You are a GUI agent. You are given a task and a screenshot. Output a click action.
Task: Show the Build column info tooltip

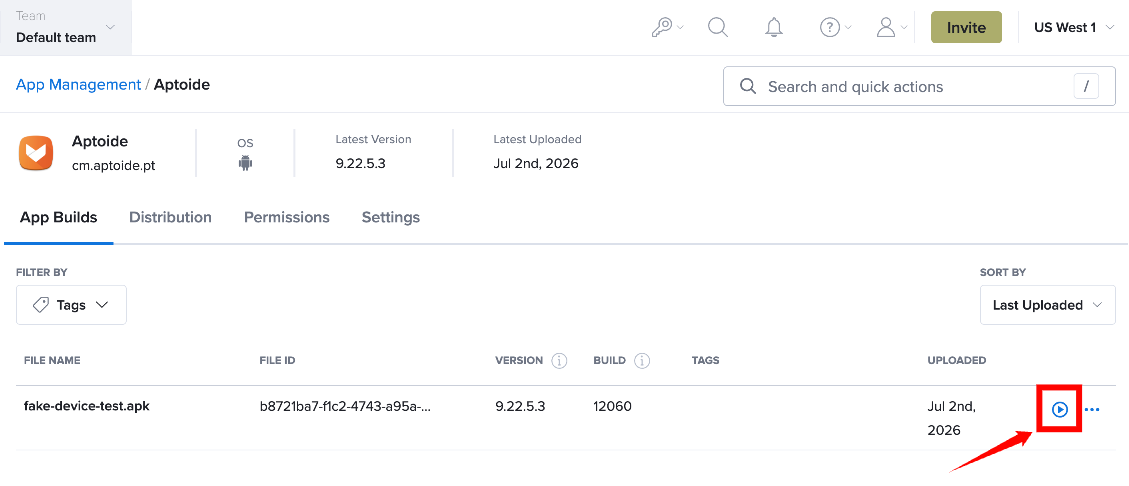point(642,360)
